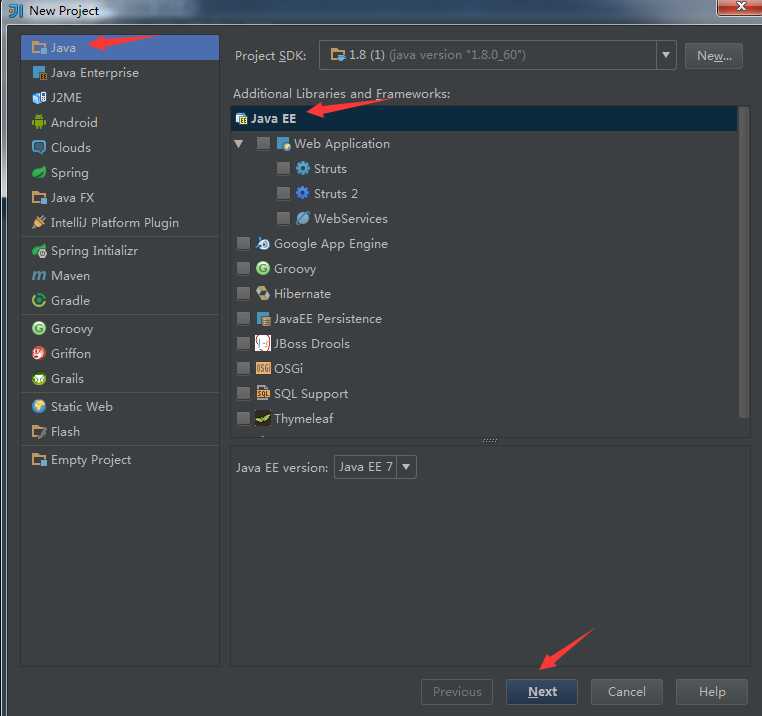Enable the JavaEE Persistence checkbox
The width and height of the screenshot is (762, 716).
pyautogui.click(x=243, y=318)
